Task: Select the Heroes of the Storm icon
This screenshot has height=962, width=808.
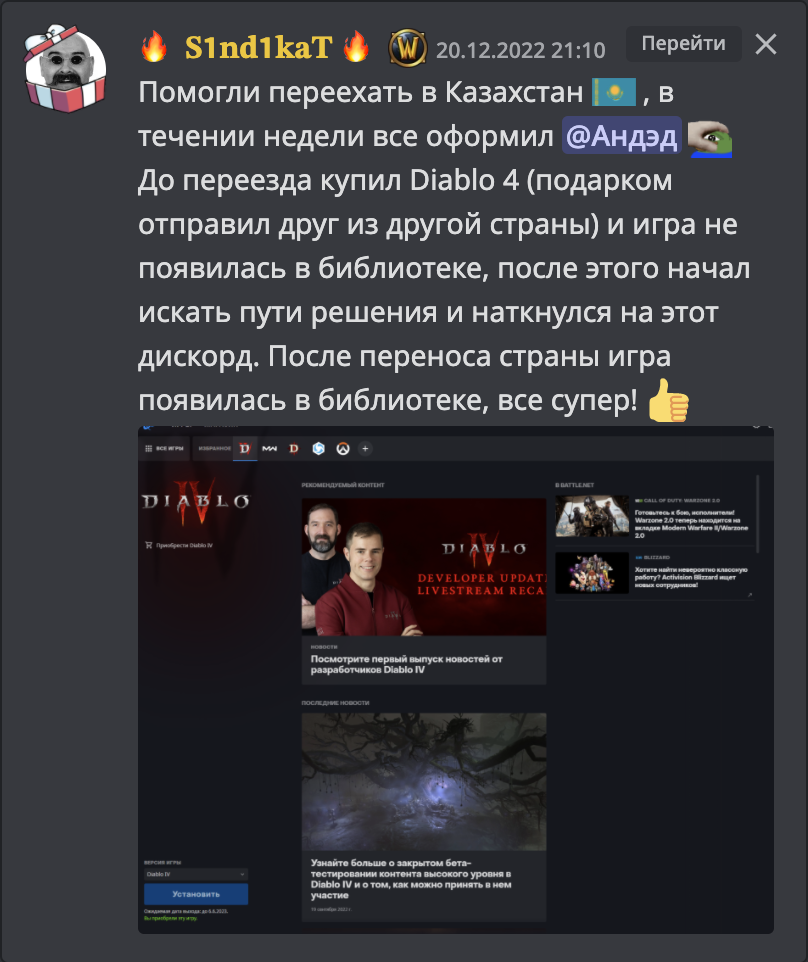Action: [x=318, y=448]
